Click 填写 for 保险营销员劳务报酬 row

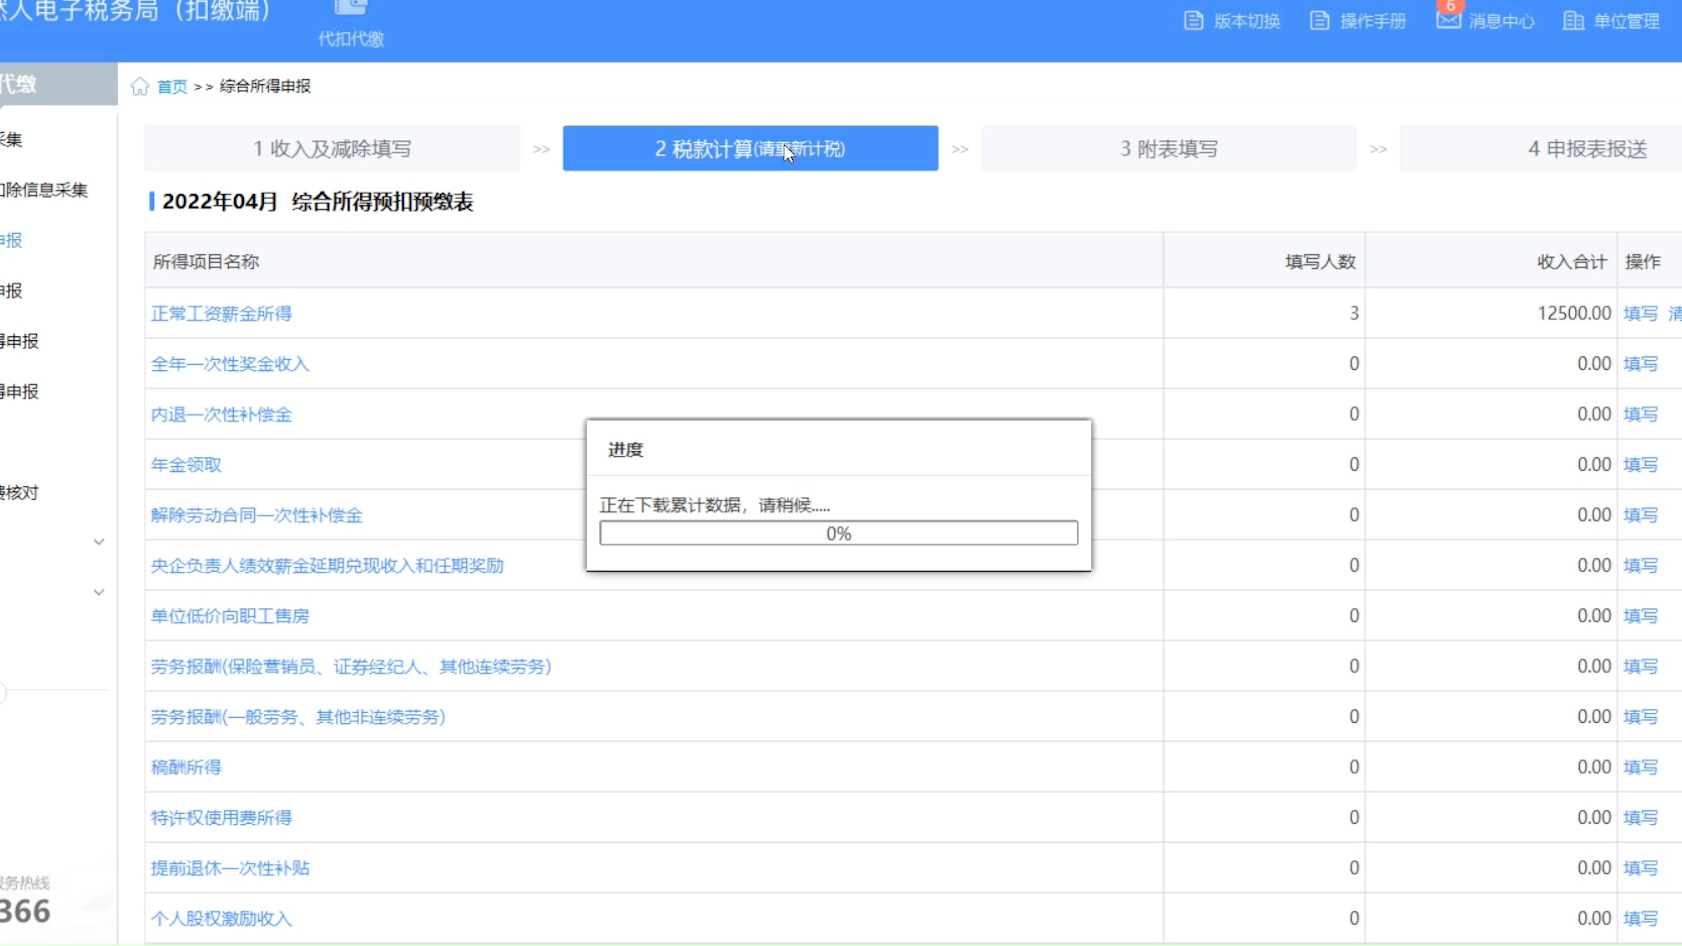1640,666
